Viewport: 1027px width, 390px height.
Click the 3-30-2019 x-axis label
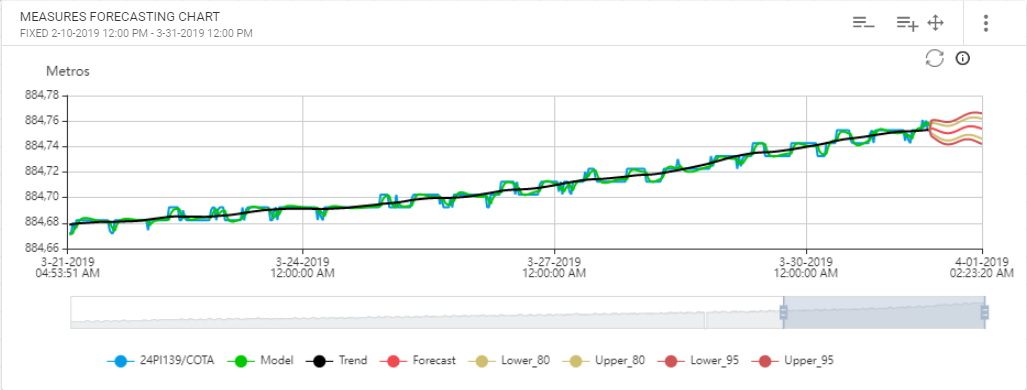pos(806,267)
